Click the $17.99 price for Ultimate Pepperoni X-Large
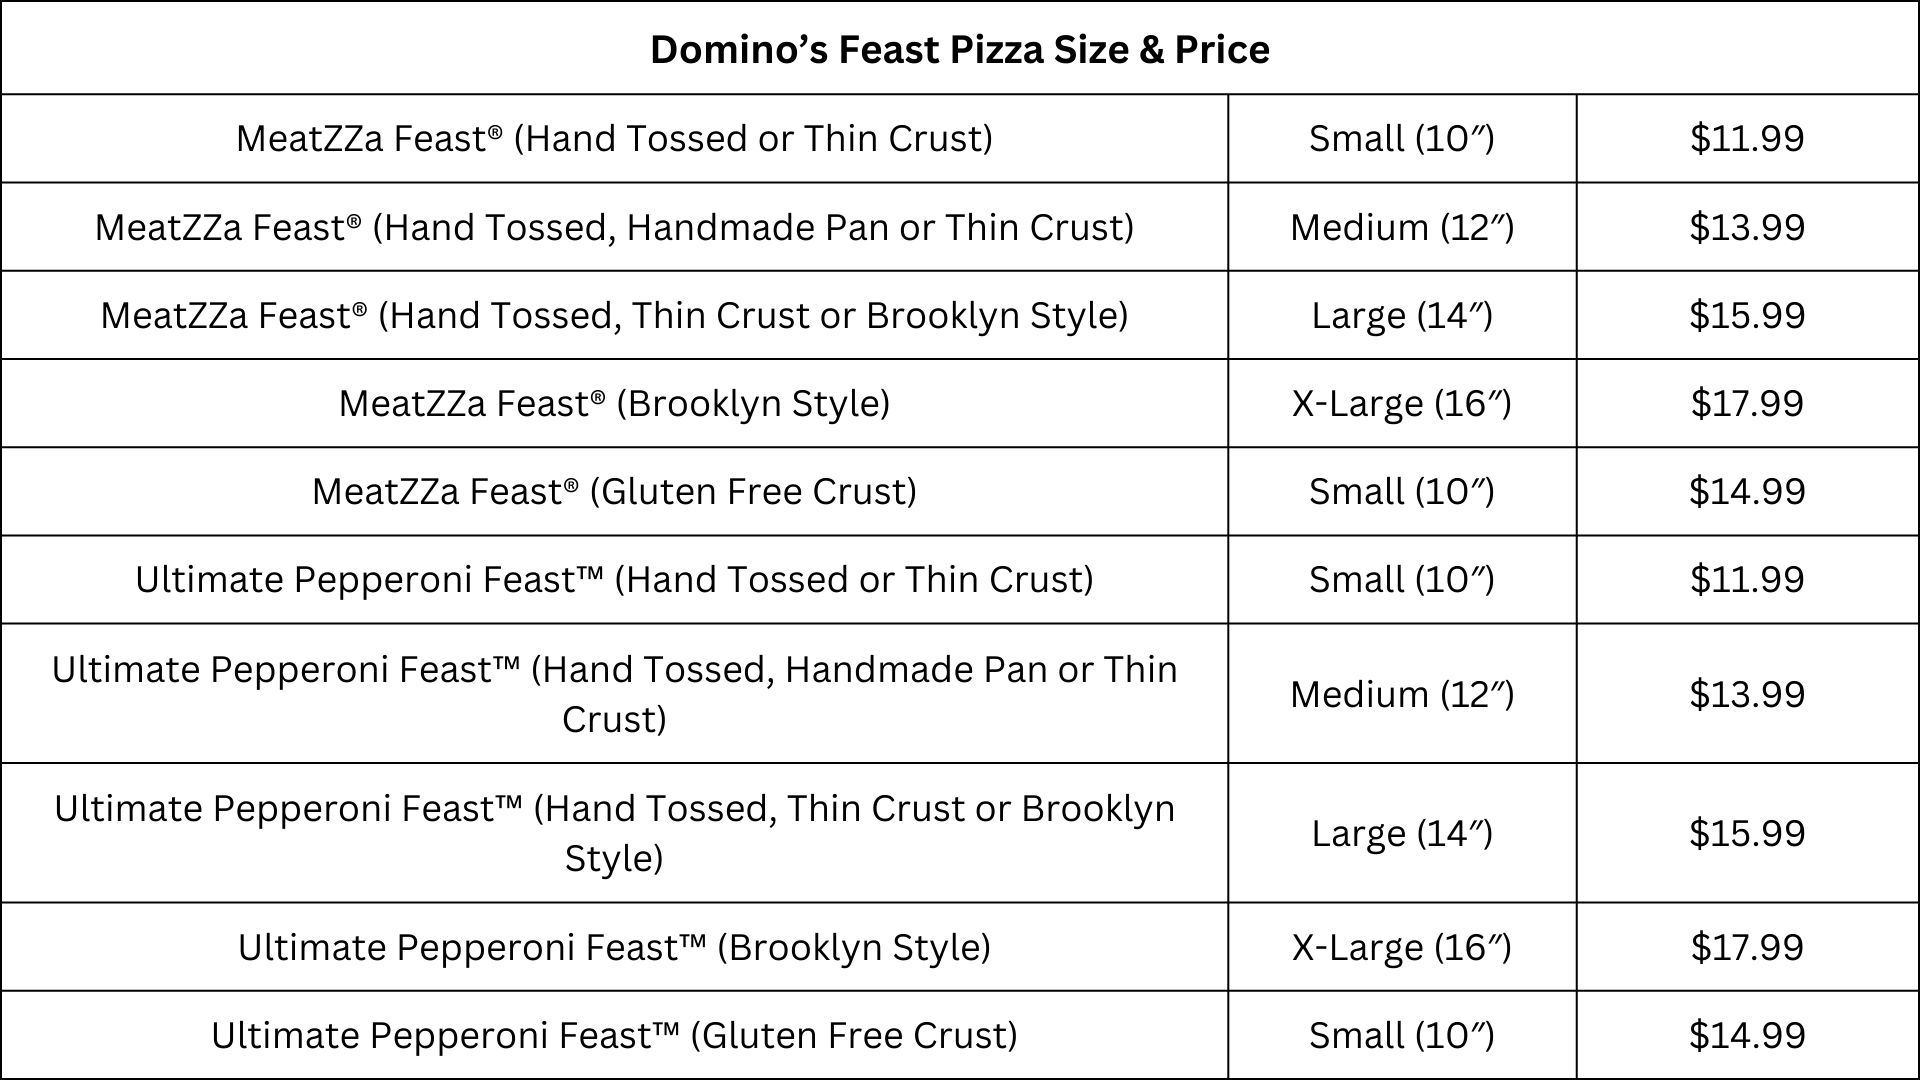This screenshot has height=1080, width=1920. click(x=1747, y=947)
